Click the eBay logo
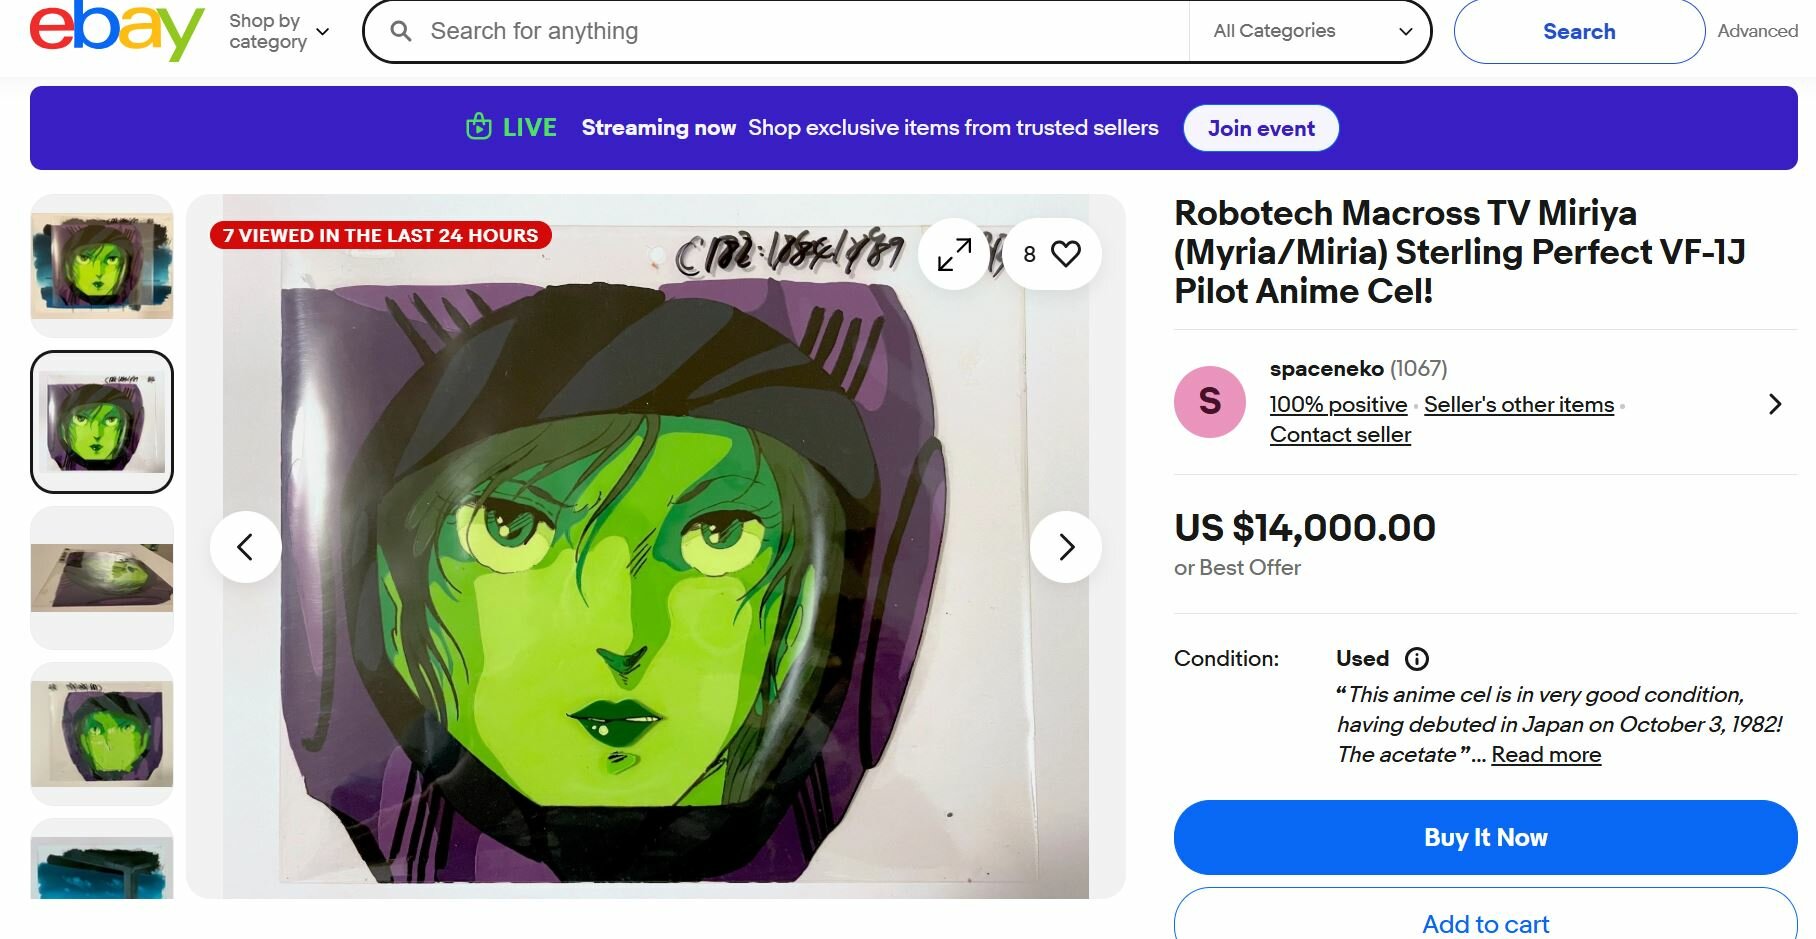Viewport: 1816px width, 939px height. [x=116, y=31]
